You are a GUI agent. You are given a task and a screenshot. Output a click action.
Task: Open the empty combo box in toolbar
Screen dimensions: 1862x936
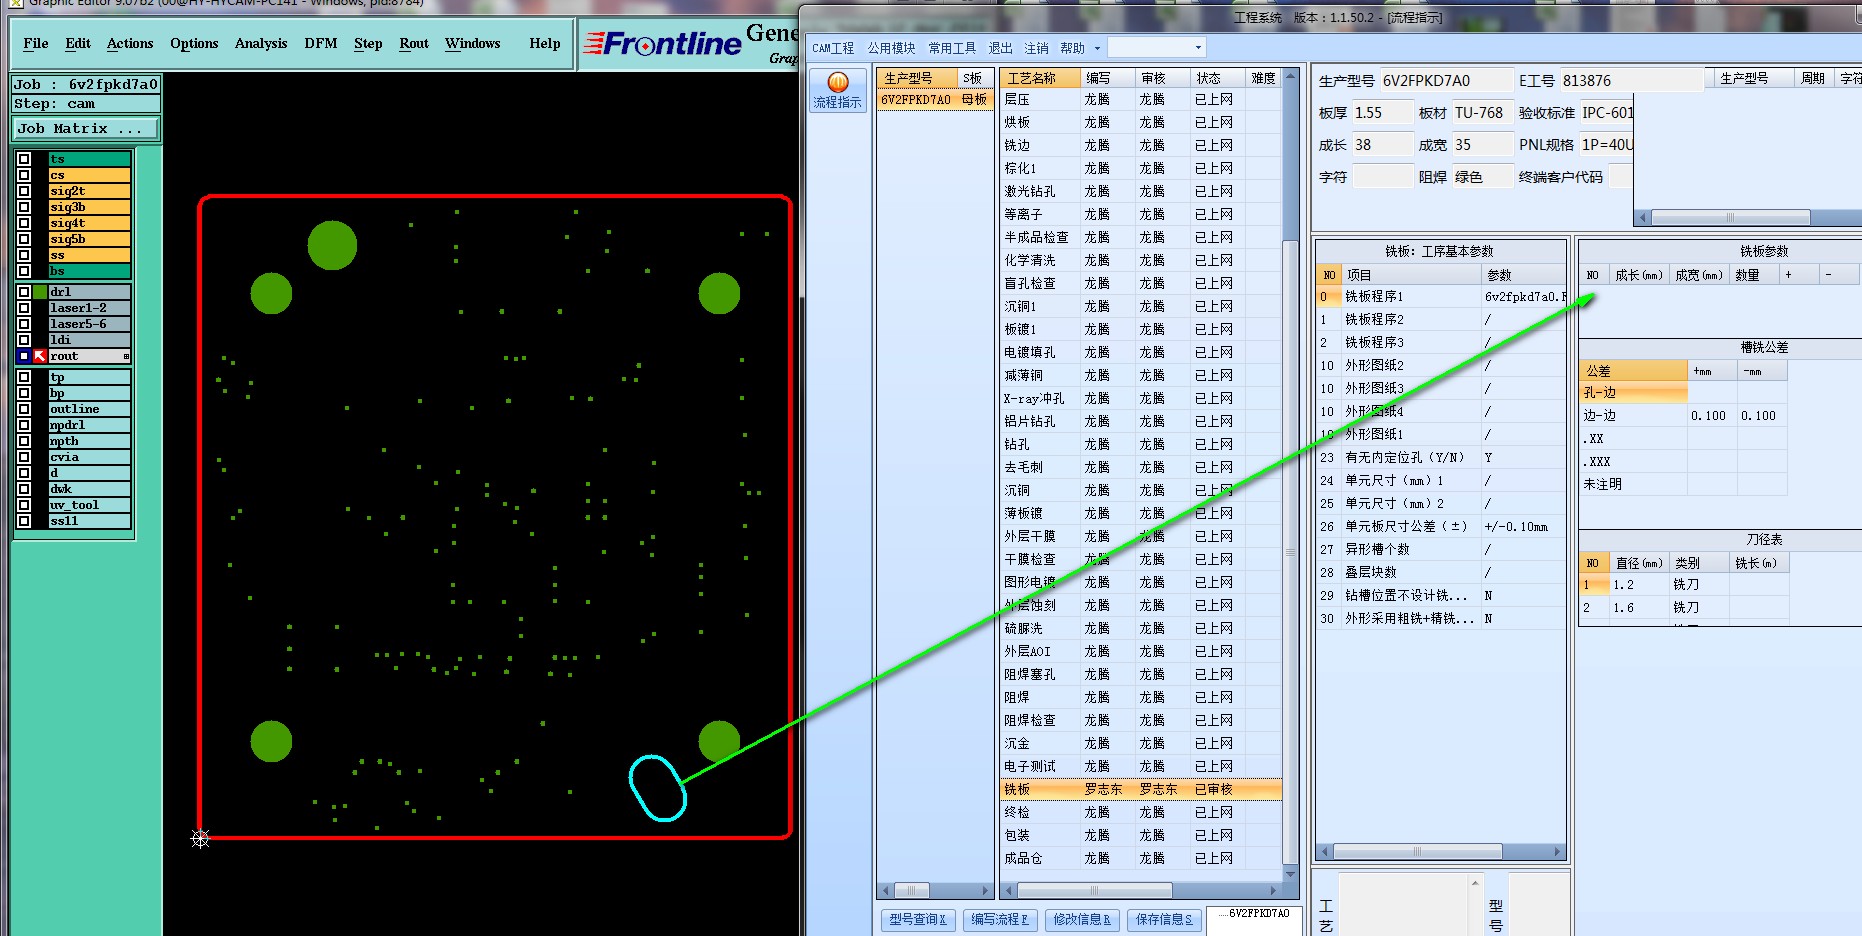1157,47
